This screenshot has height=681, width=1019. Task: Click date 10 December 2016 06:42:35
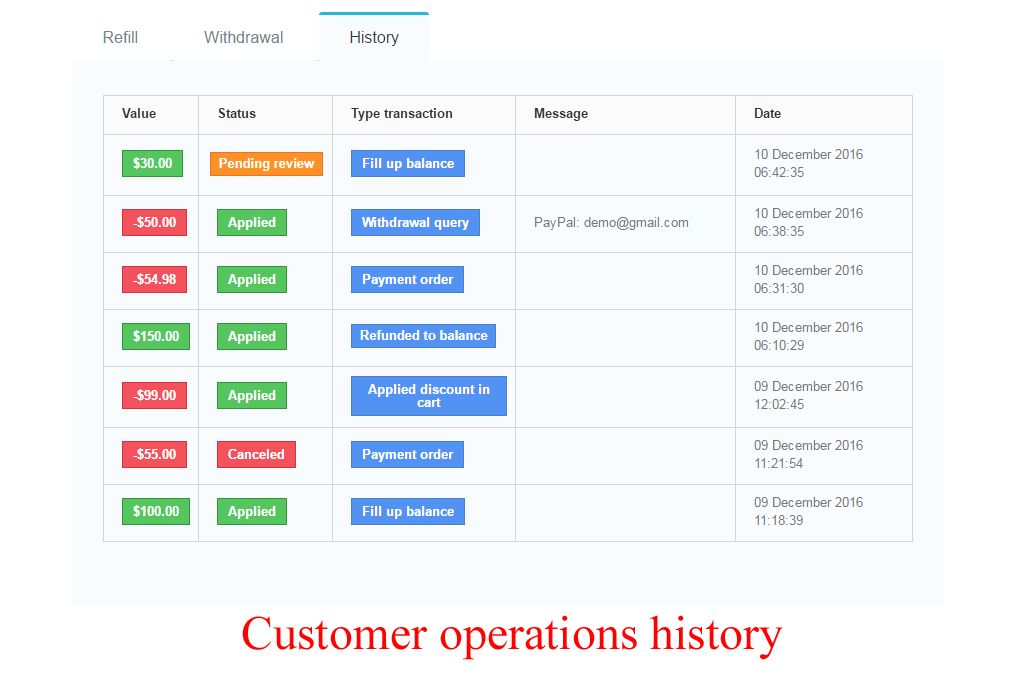pyautogui.click(x=808, y=163)
